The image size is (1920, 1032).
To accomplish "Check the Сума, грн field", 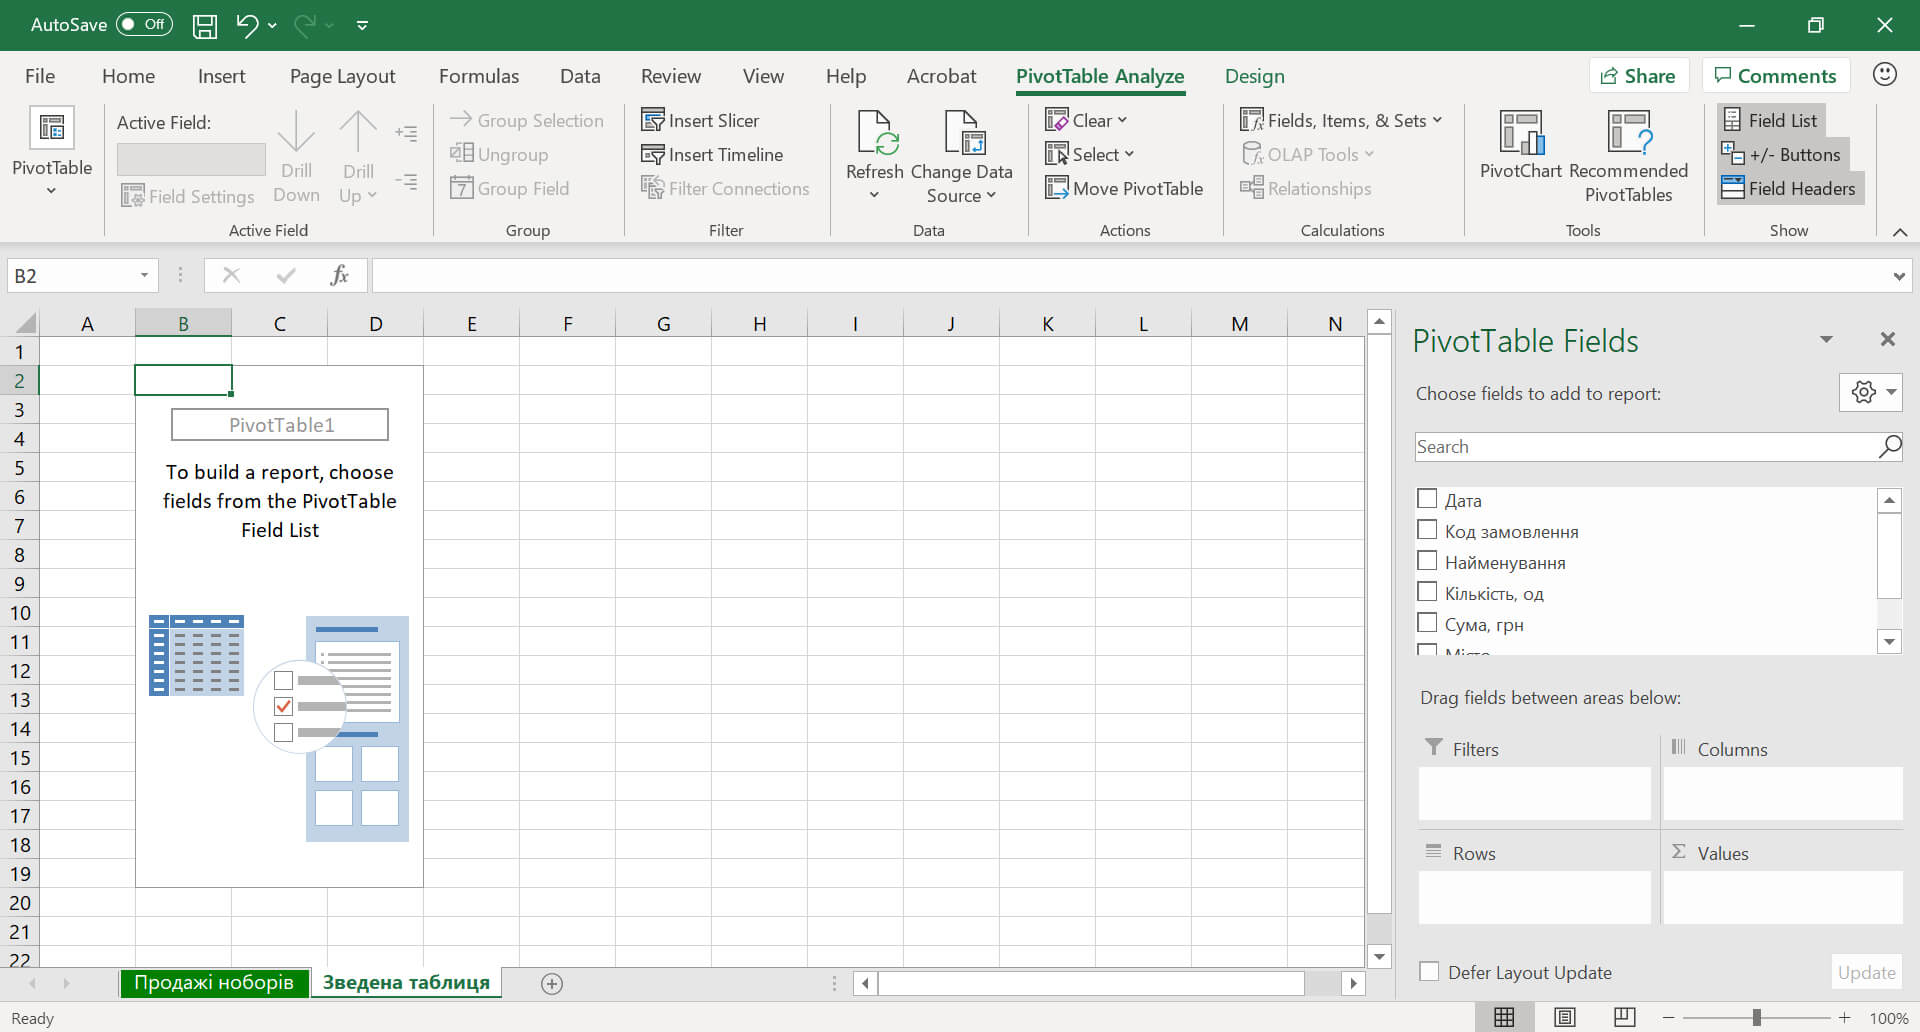I will point(1427,621).
